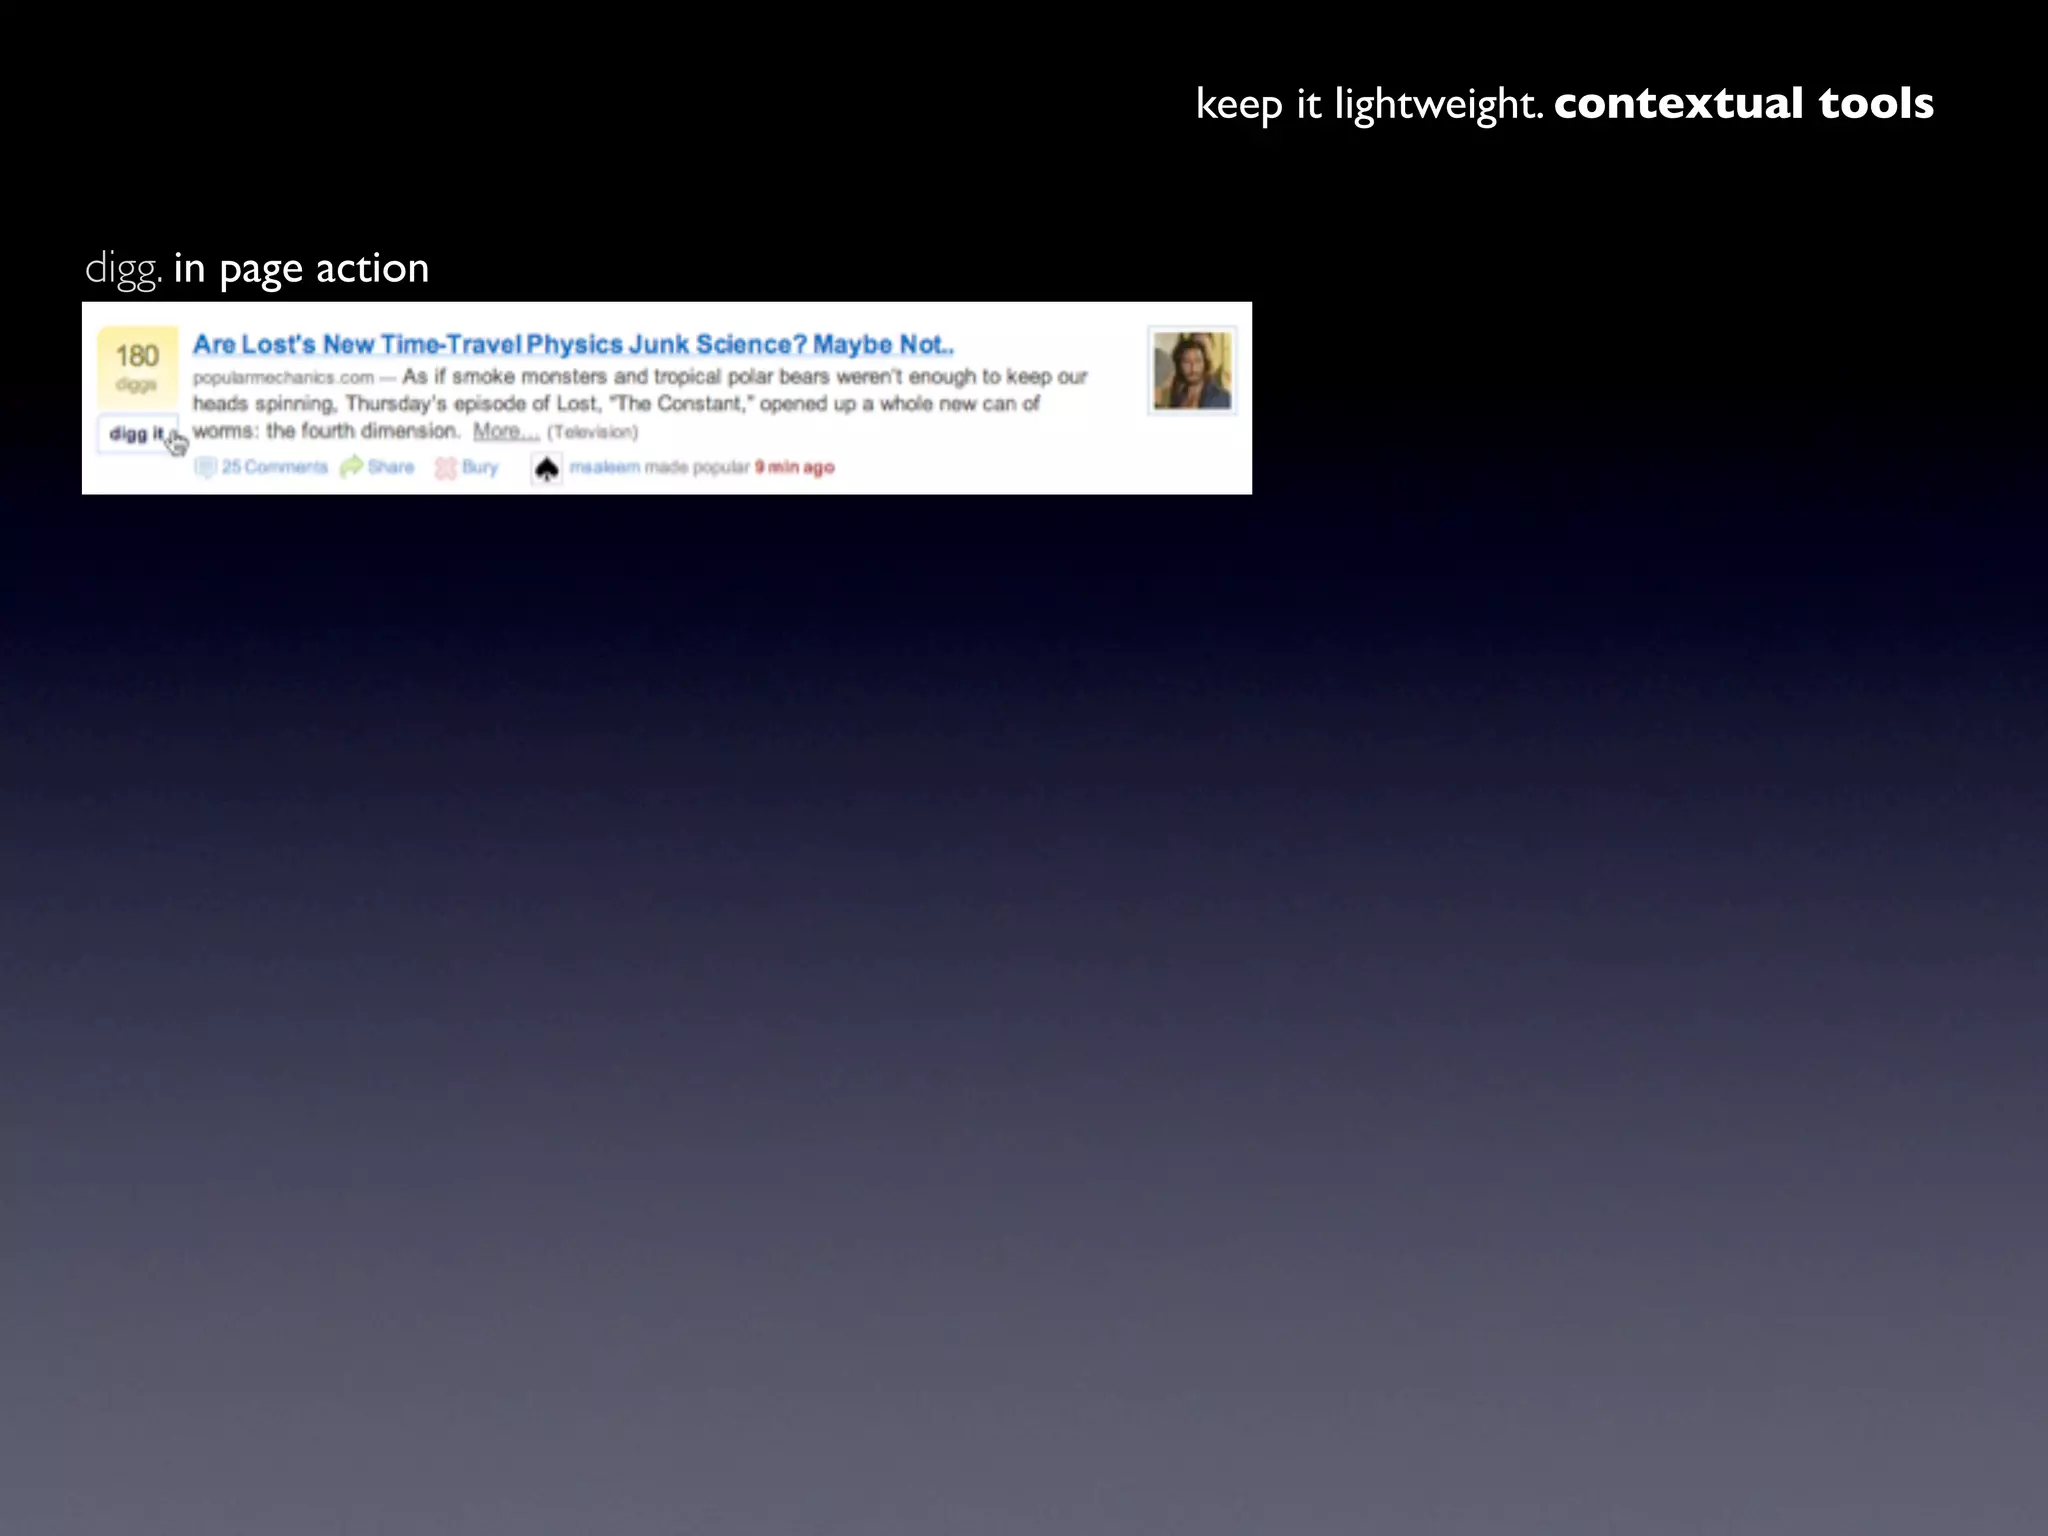
Task: Click the "9 min ago" timestamp
Action: point(794,467)
